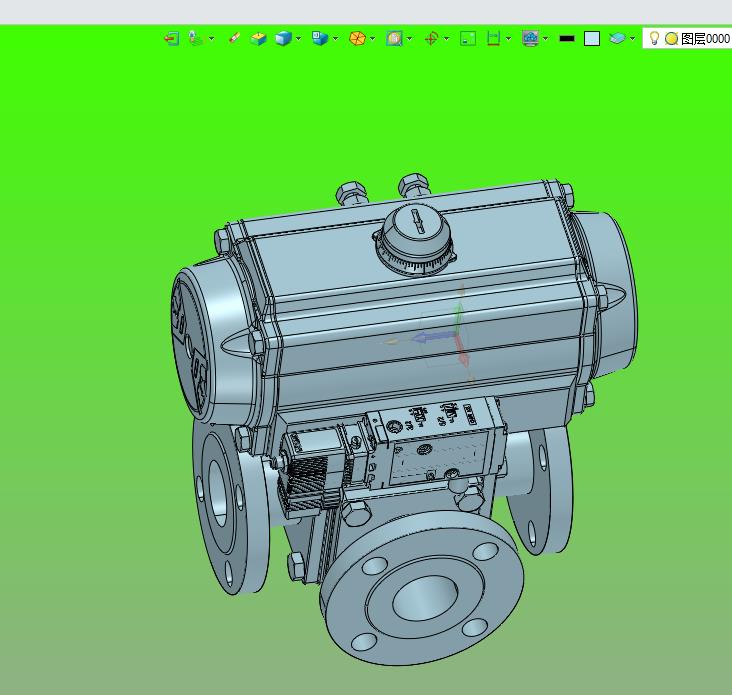The image size is (732, 695).
Task: Click the black line color swatch
Action: pyautogui.click(x=567, y=39)
